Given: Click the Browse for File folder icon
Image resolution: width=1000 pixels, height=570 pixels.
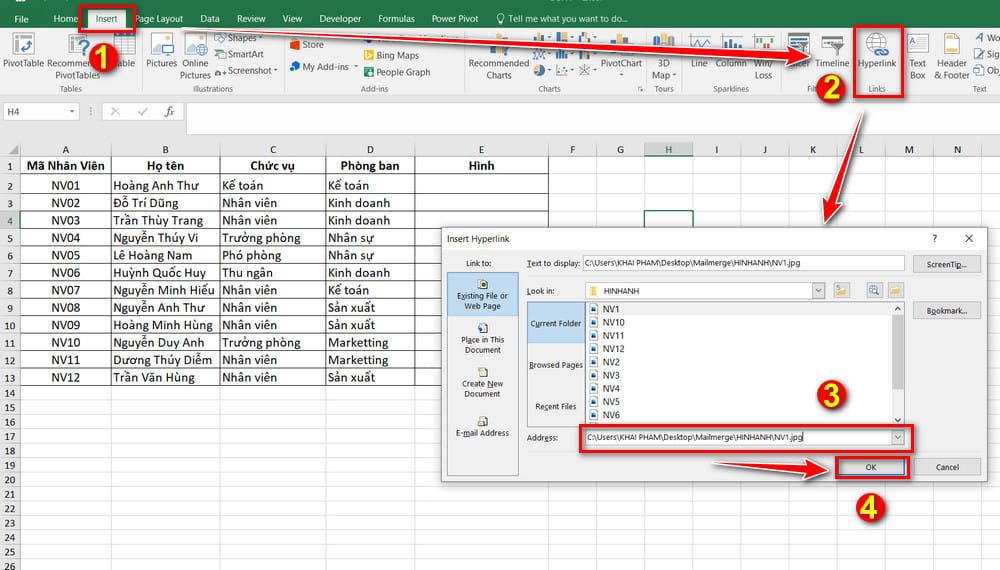Looking at the screenshot, I should (x=895, y=290).
